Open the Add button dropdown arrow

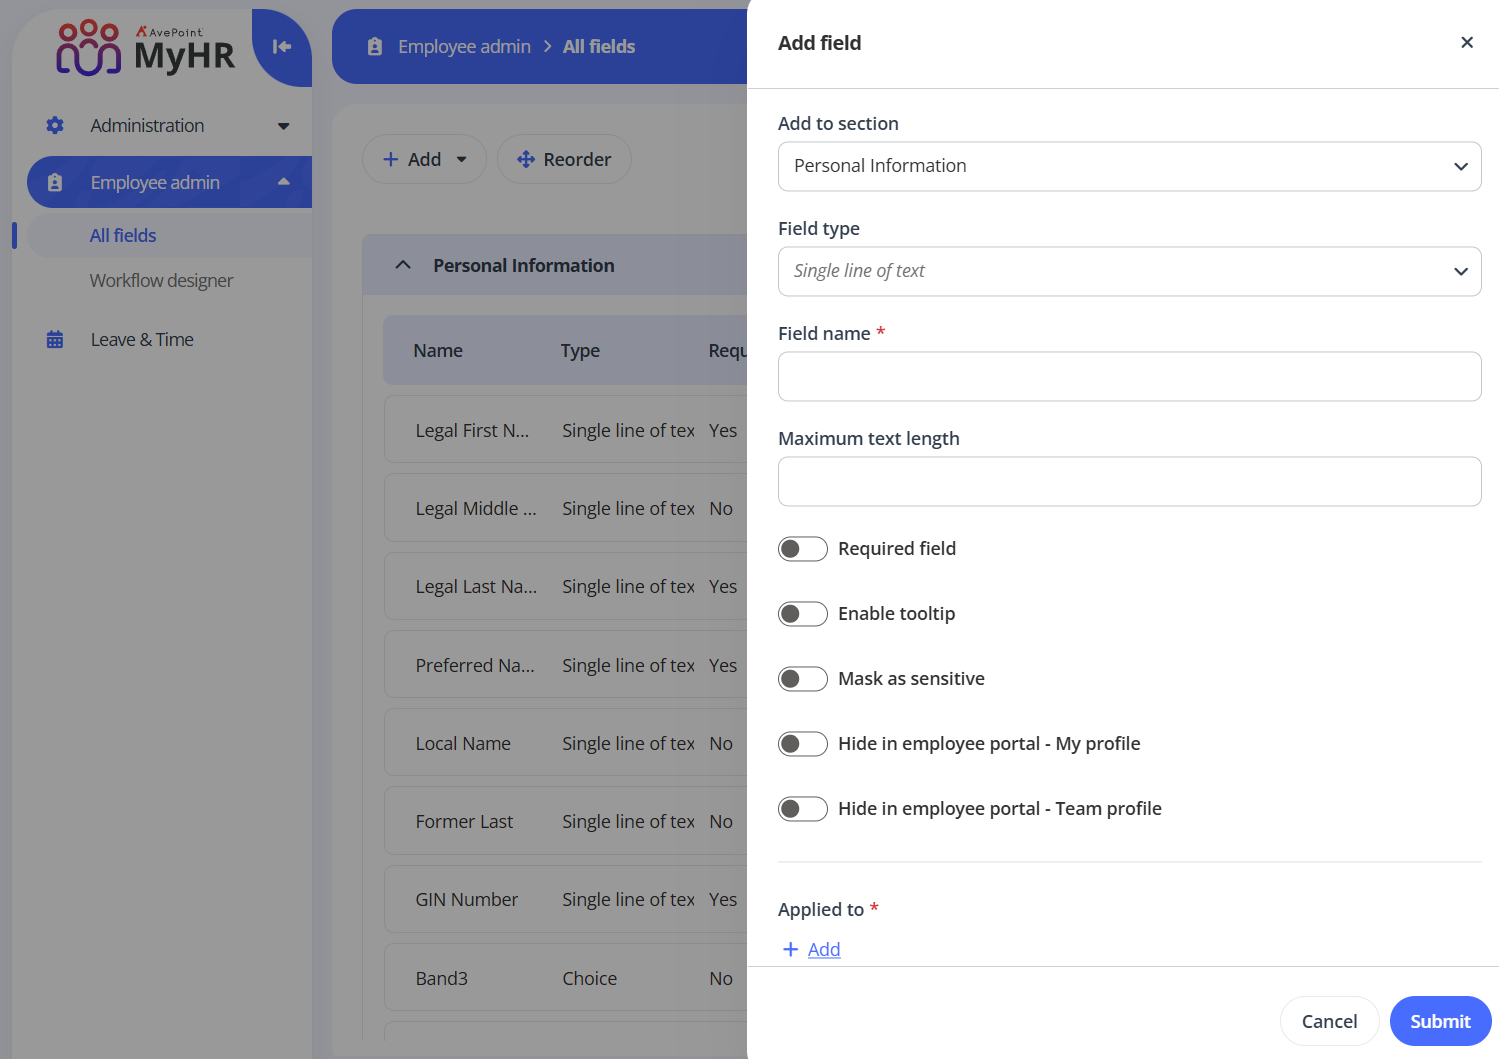(x=461, y=159)
